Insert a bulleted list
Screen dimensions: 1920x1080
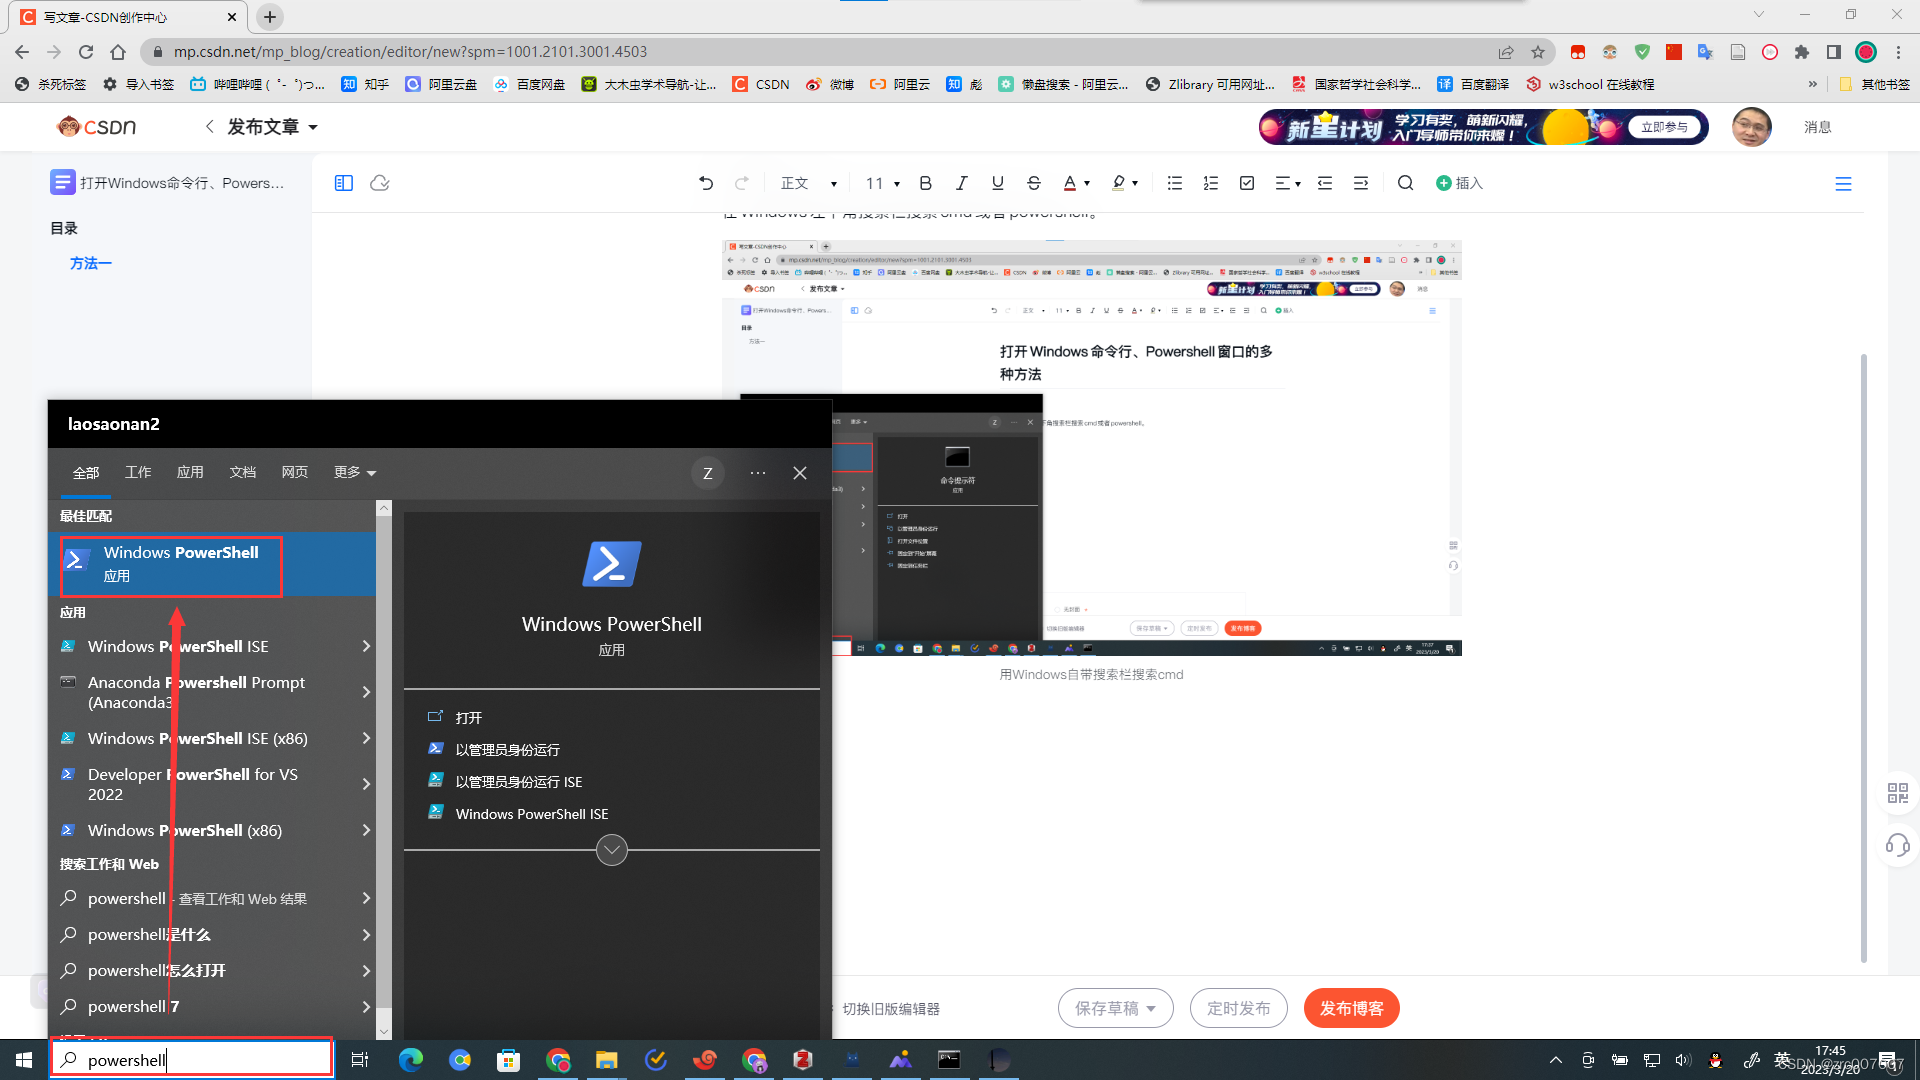point(1175,183)
